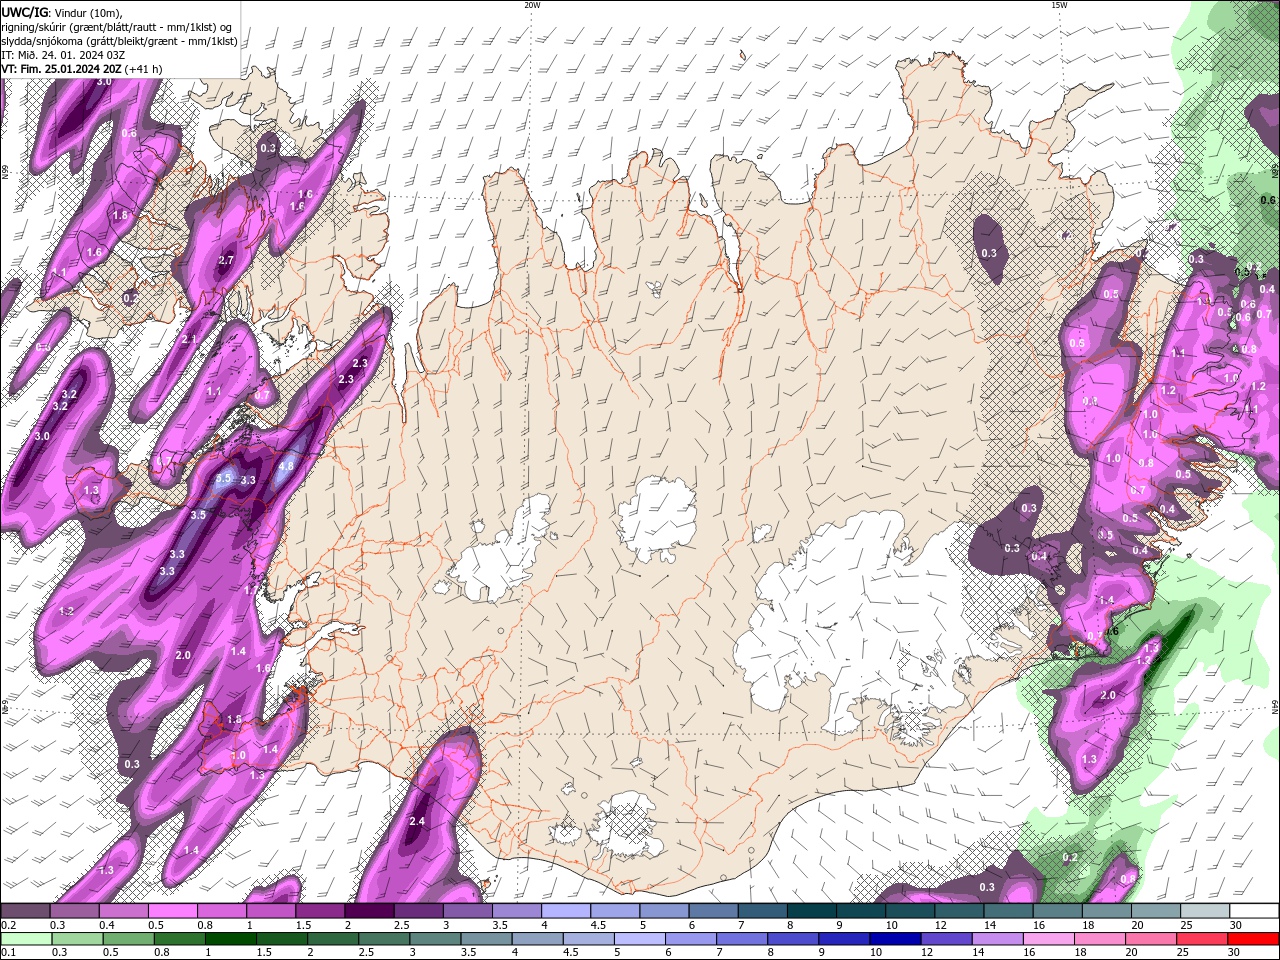Click the 'slydda/snjókoma' legend description line
The image size is (1280, 960).
point(119,41)
